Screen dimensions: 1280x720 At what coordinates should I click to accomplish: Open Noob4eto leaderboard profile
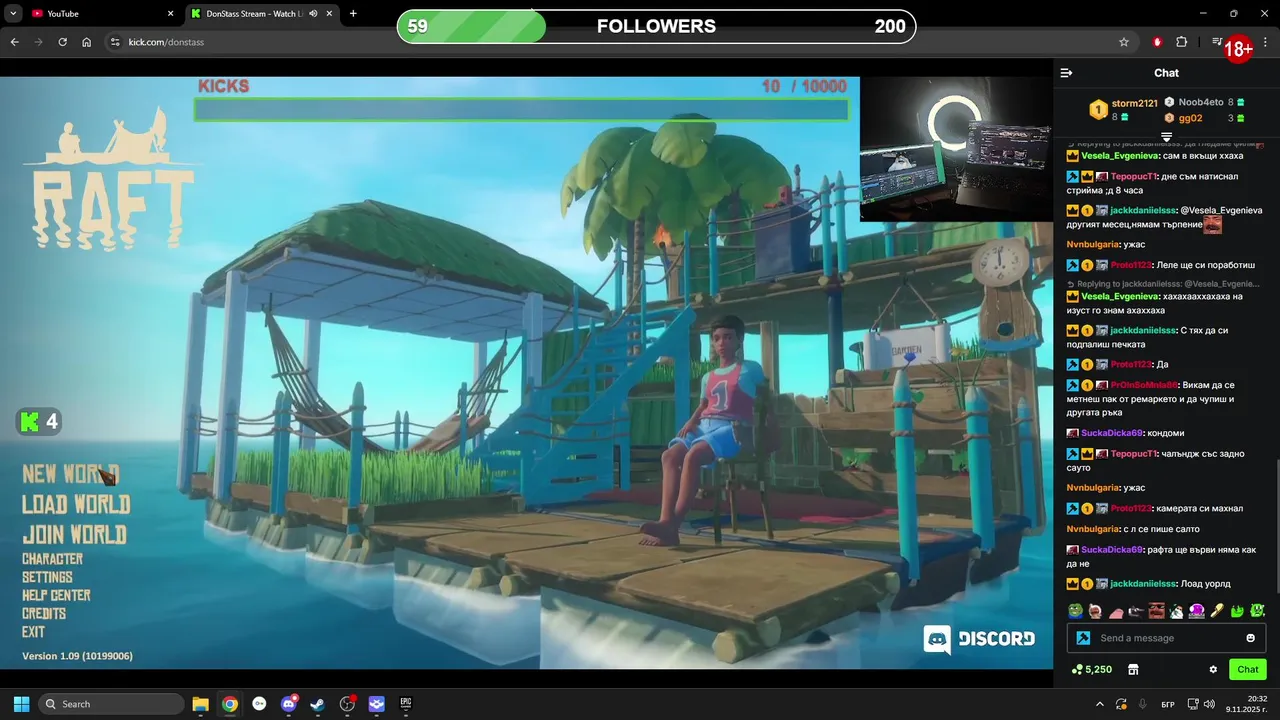(1200, 102)
